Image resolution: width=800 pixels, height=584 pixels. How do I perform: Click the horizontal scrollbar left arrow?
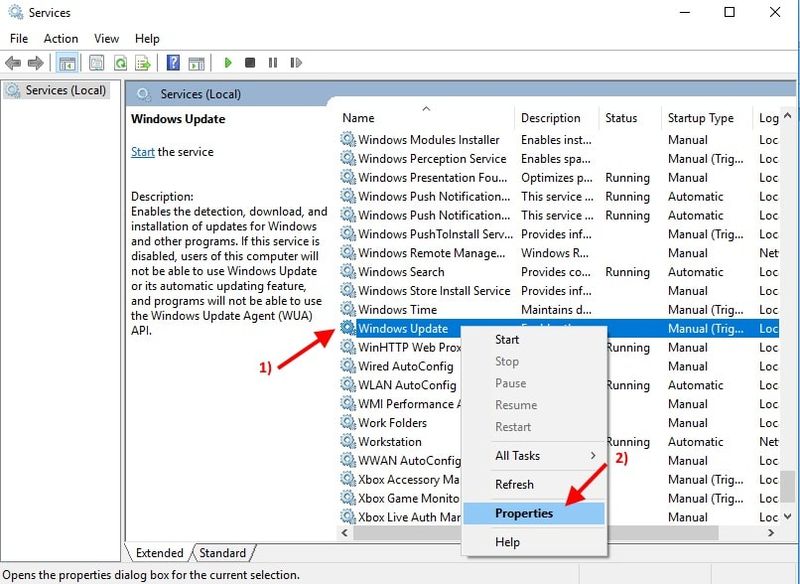345,533
